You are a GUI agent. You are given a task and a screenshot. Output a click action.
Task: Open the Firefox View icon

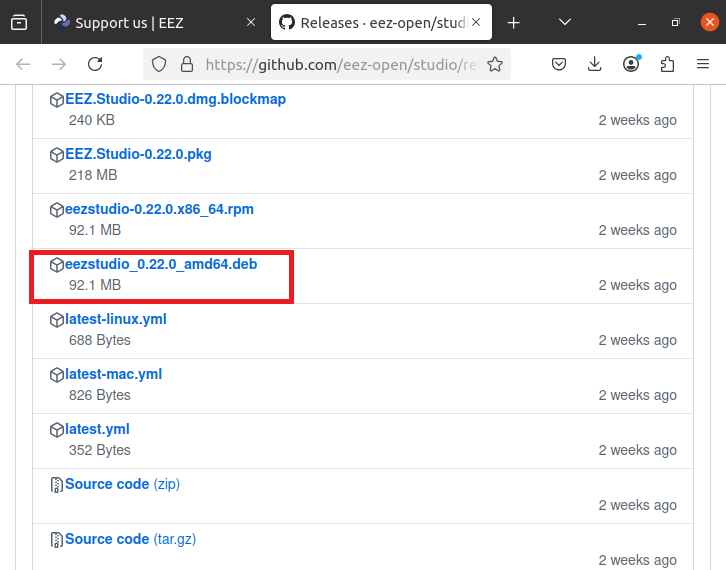19,22
